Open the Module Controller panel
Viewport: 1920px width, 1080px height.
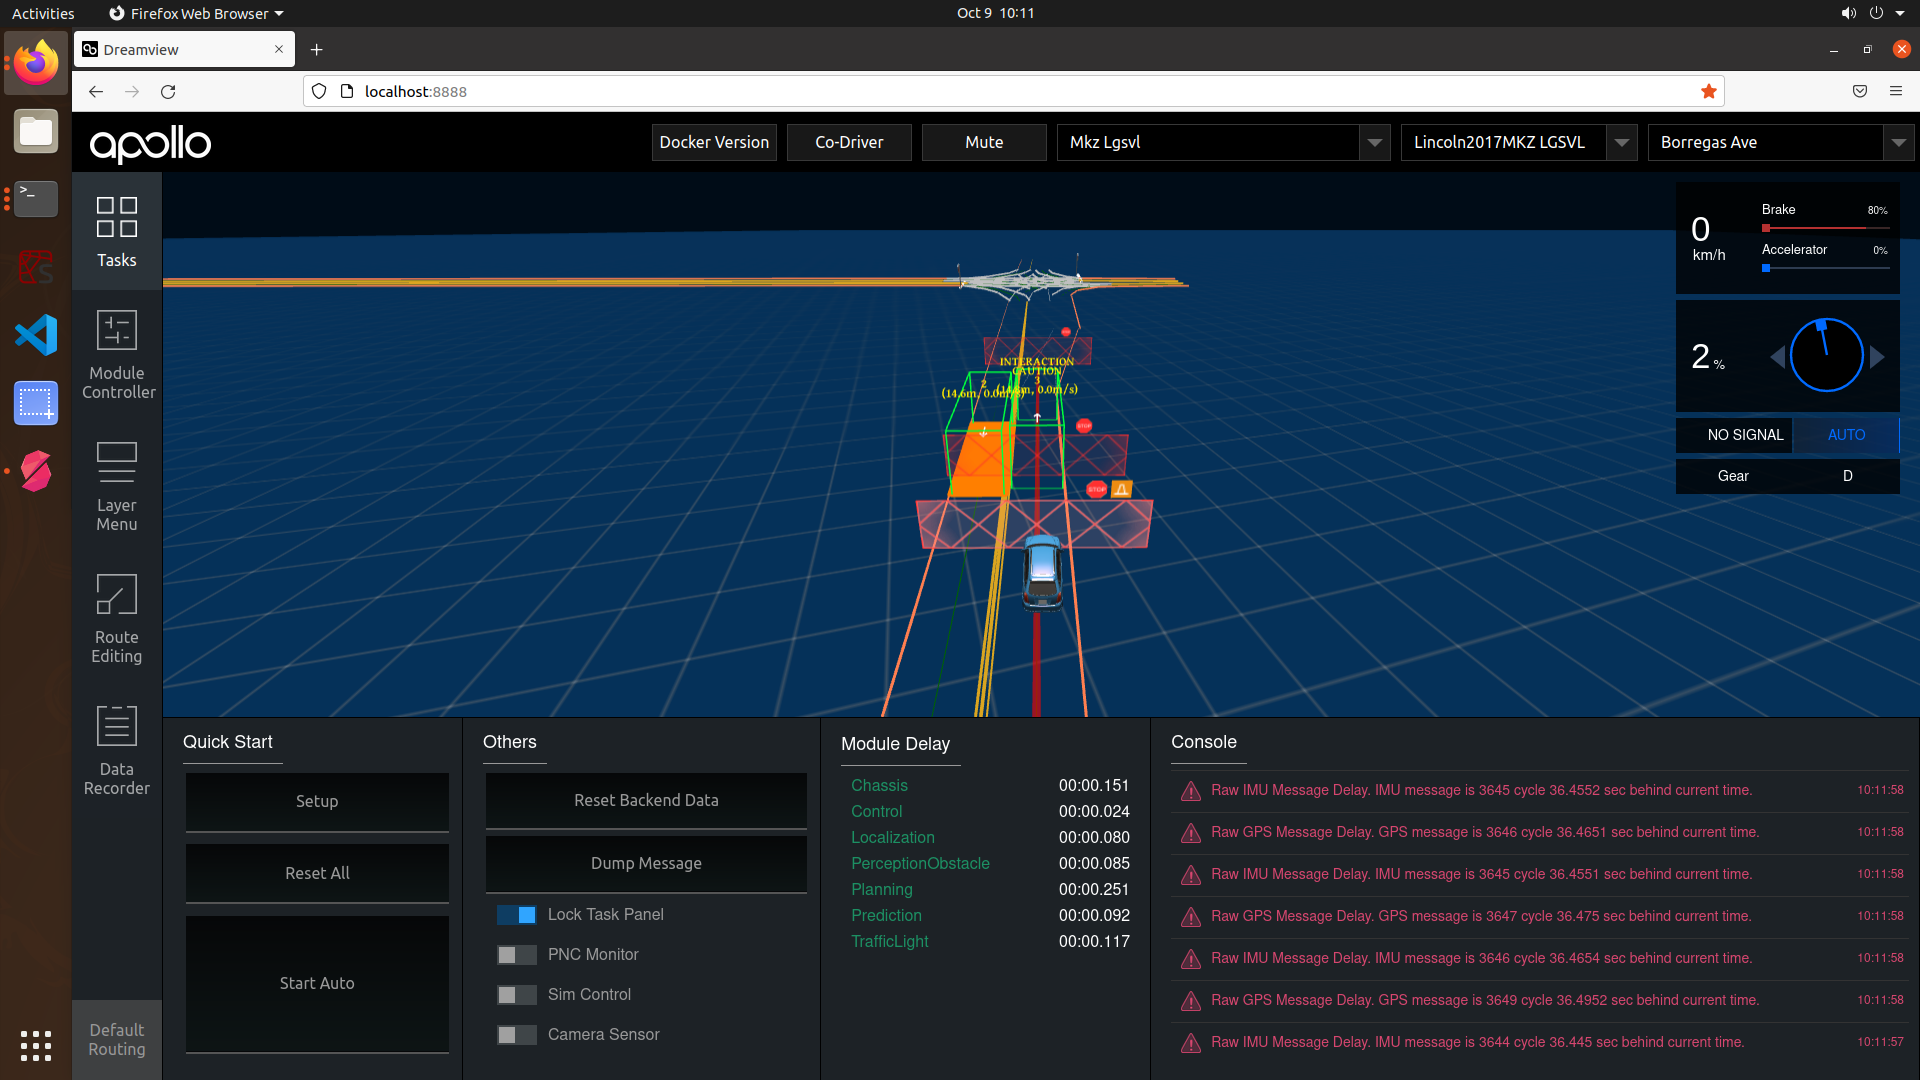click(117, 355)
